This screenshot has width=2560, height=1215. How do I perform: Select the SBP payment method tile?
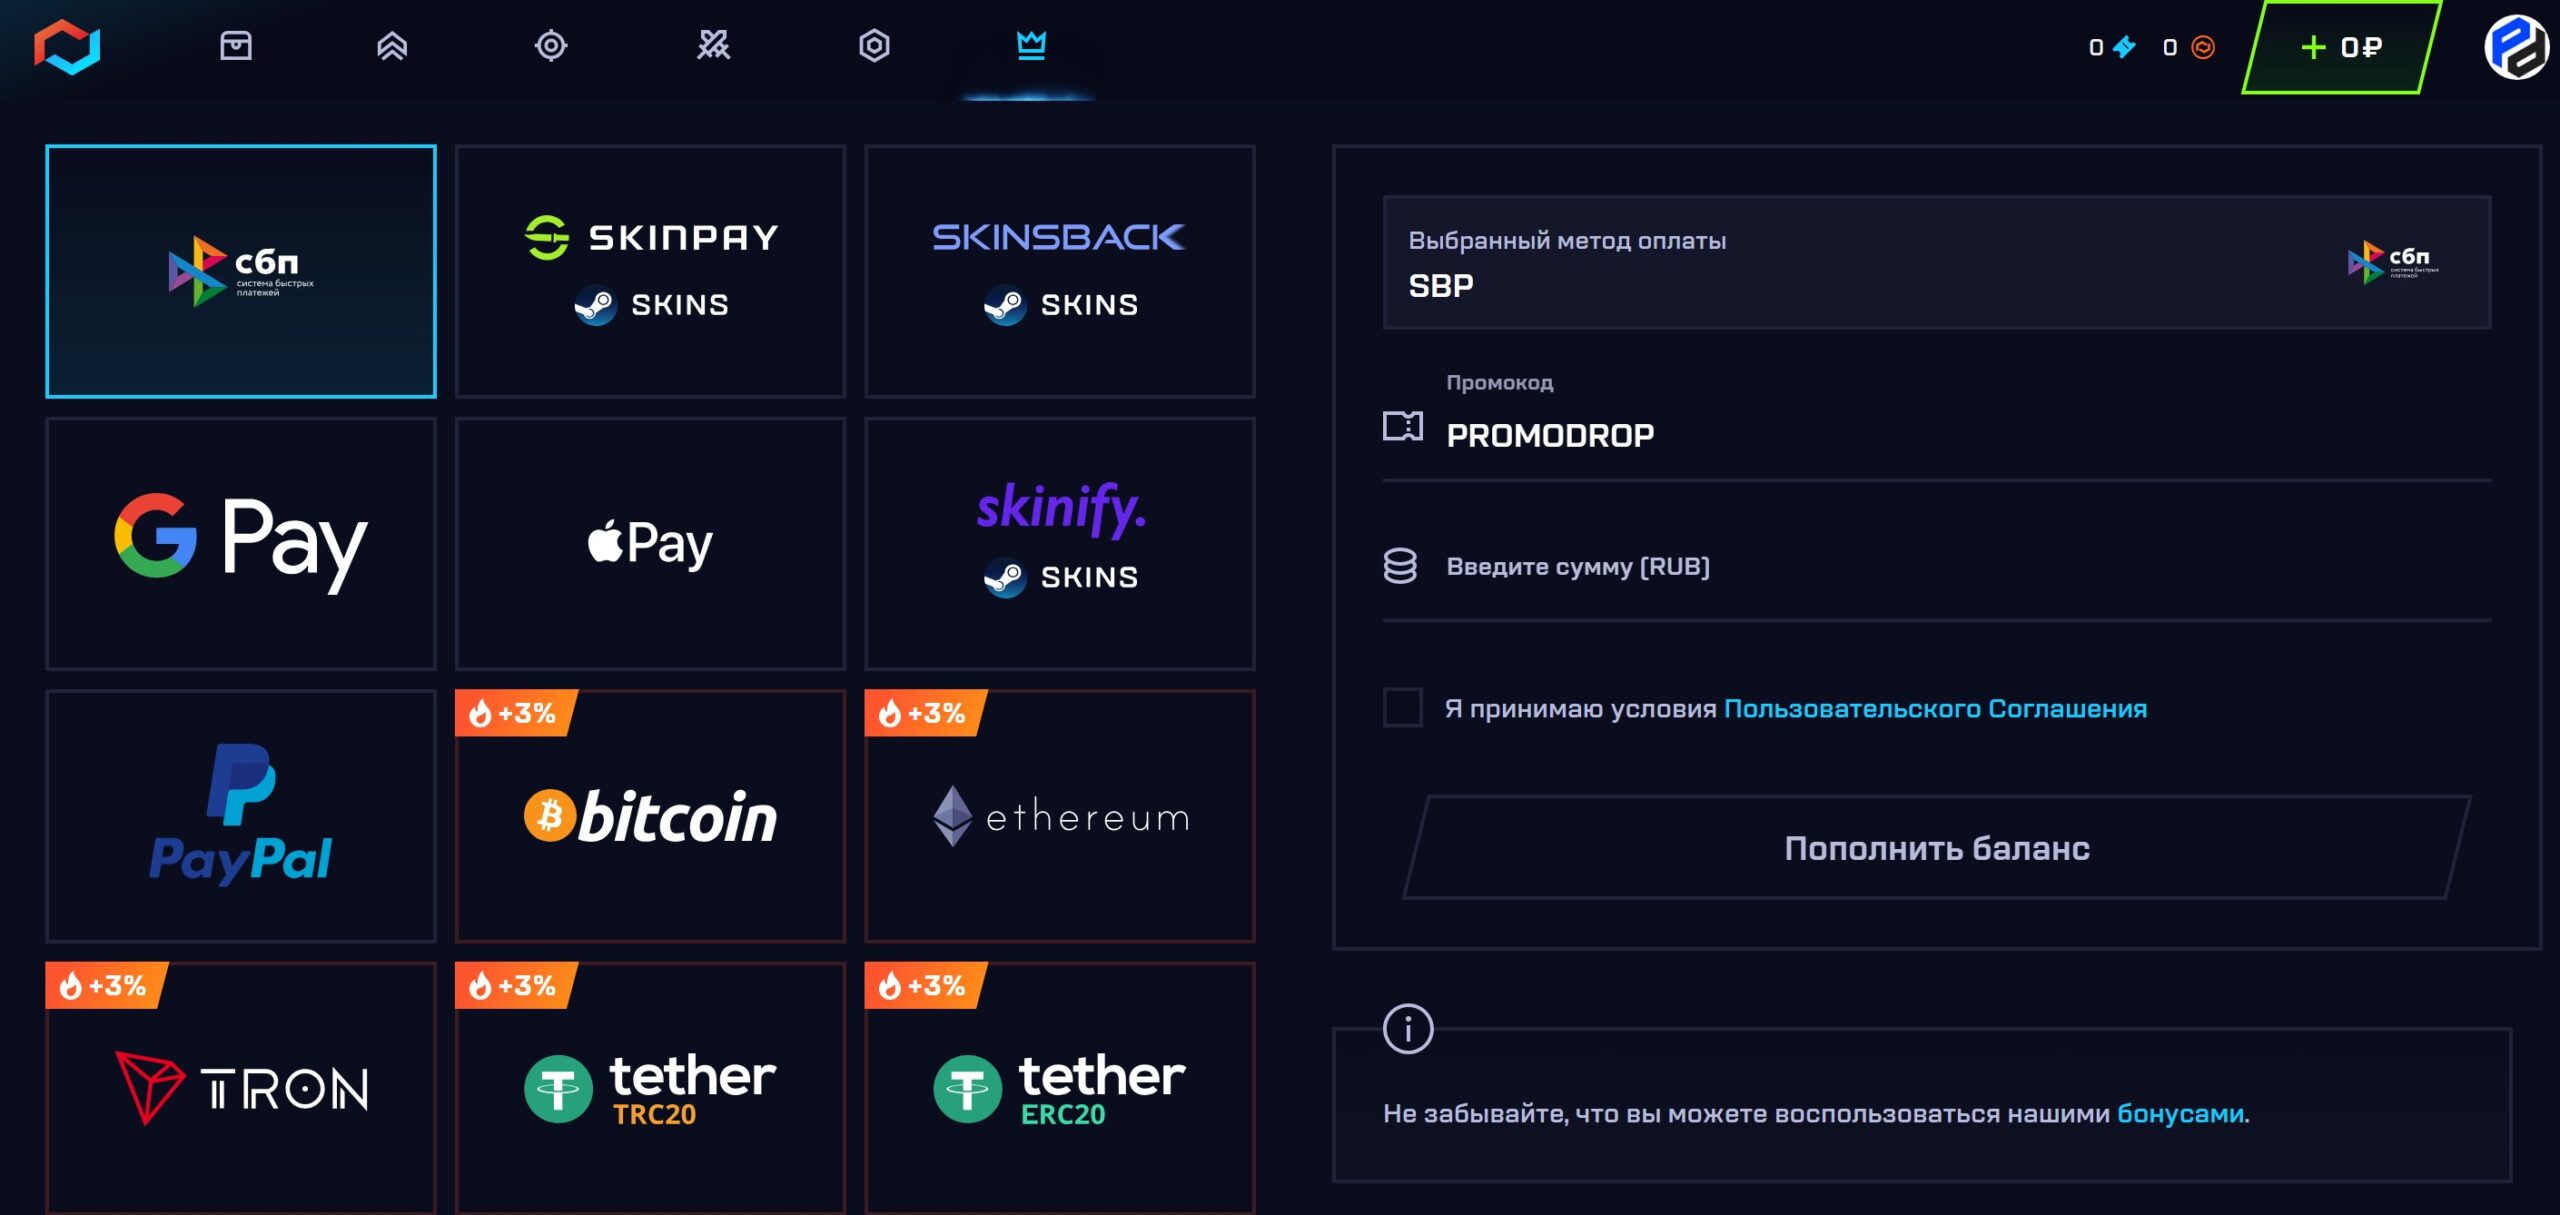241,271
